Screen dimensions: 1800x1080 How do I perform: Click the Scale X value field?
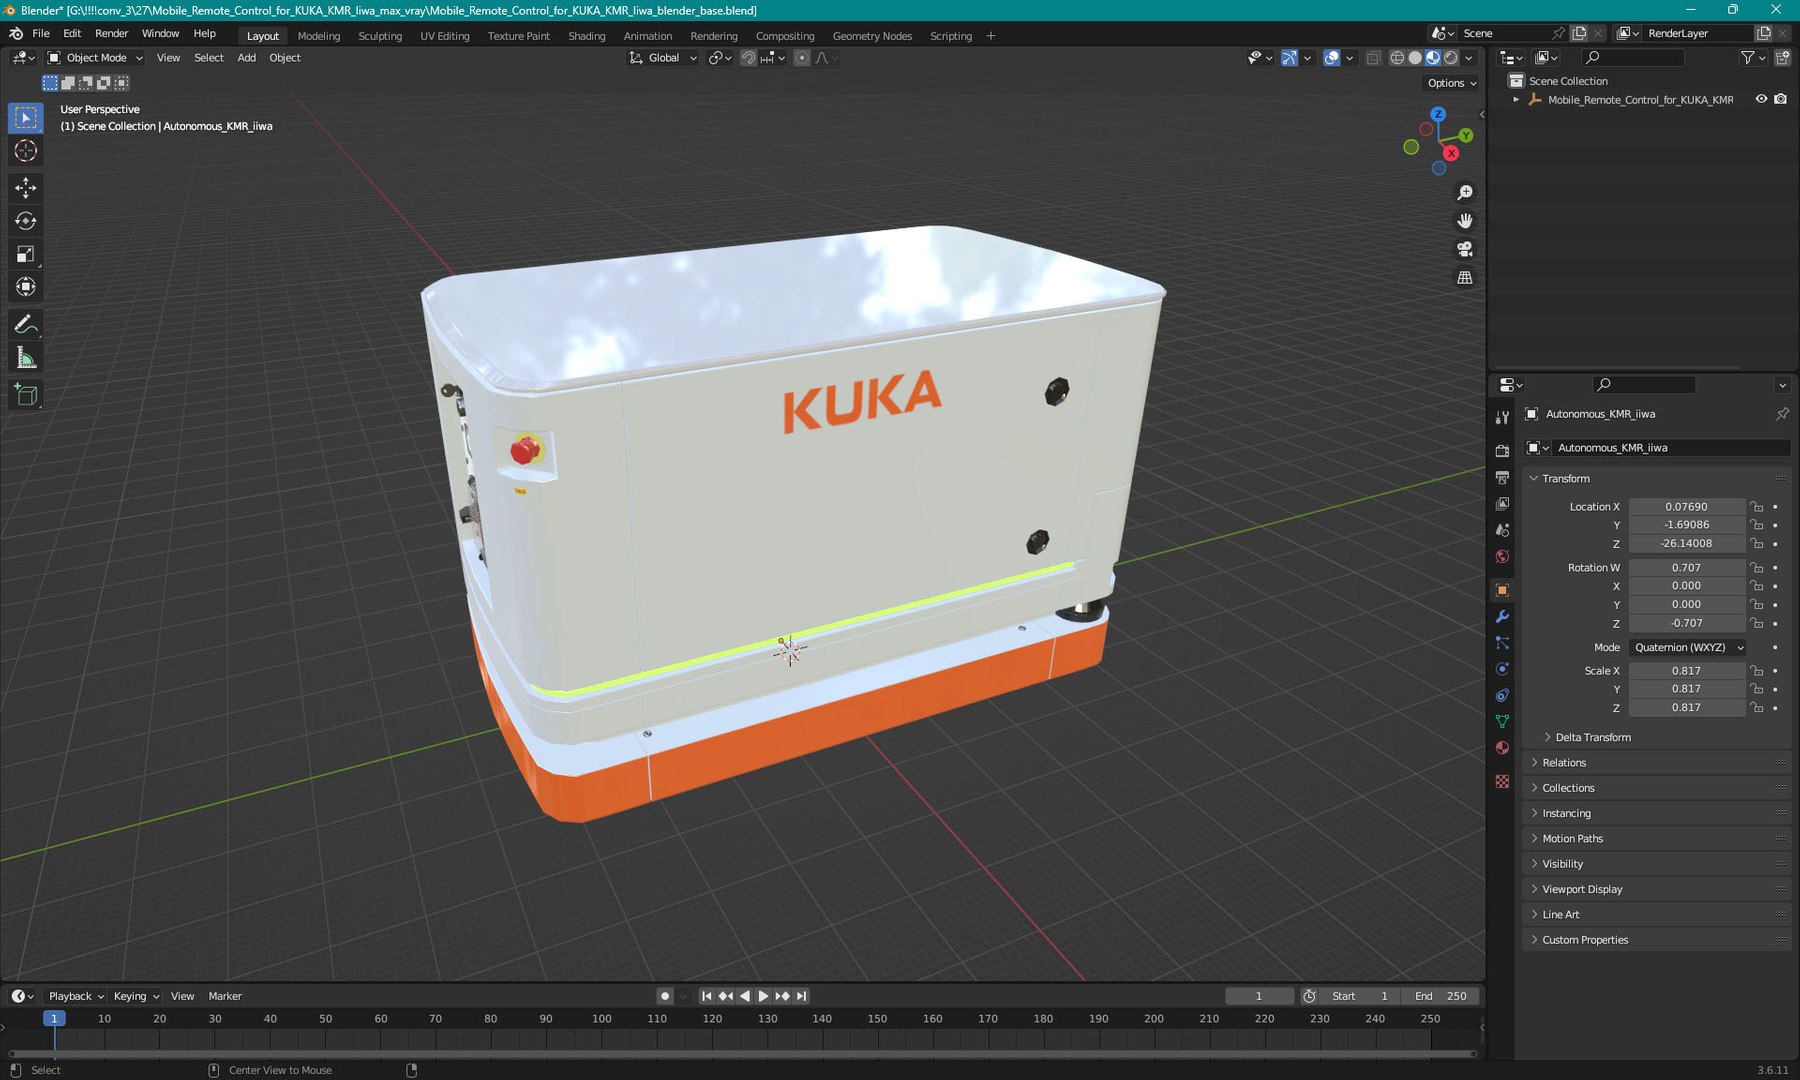pyautogui.click(x=1686, y=671)
